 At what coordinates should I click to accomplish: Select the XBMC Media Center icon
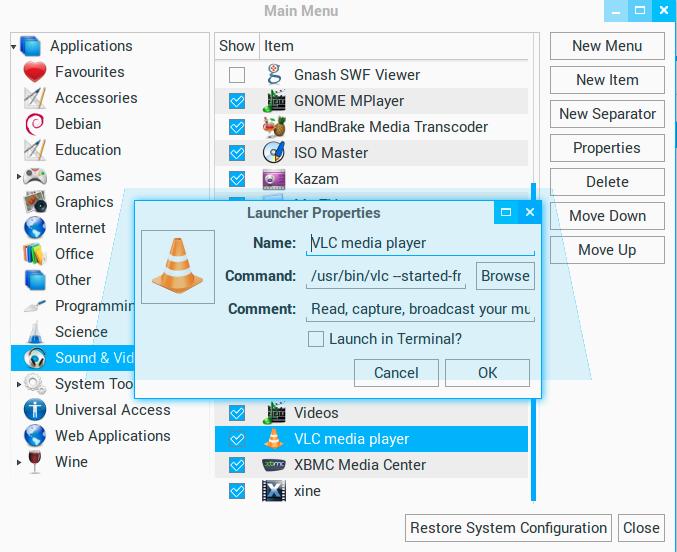tap(274, 465)
